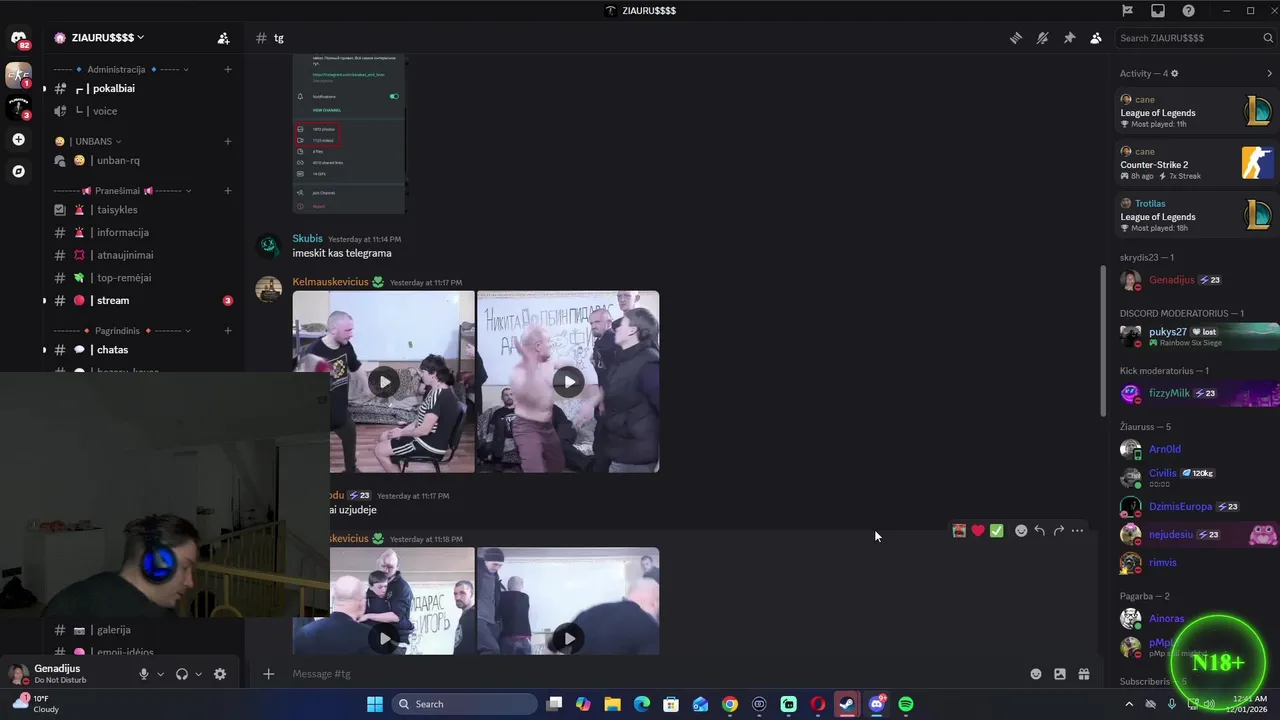
Task: Collapse the Pagrindinis category
Action: [x=123, y=331]
